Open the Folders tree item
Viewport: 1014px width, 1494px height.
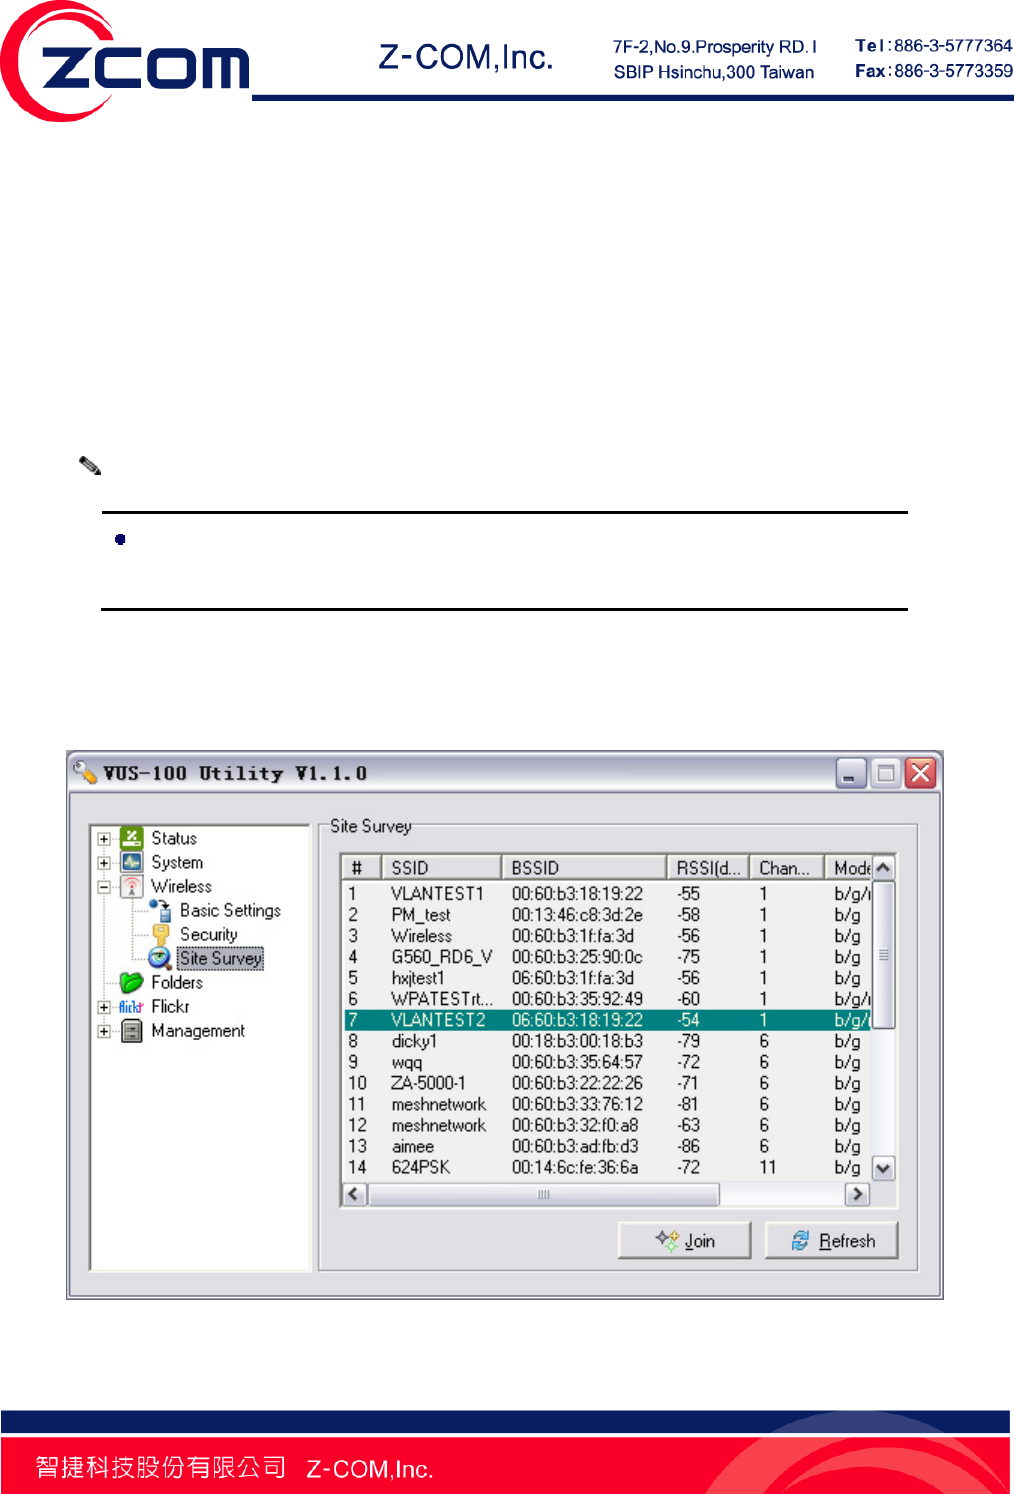[177, 982]
